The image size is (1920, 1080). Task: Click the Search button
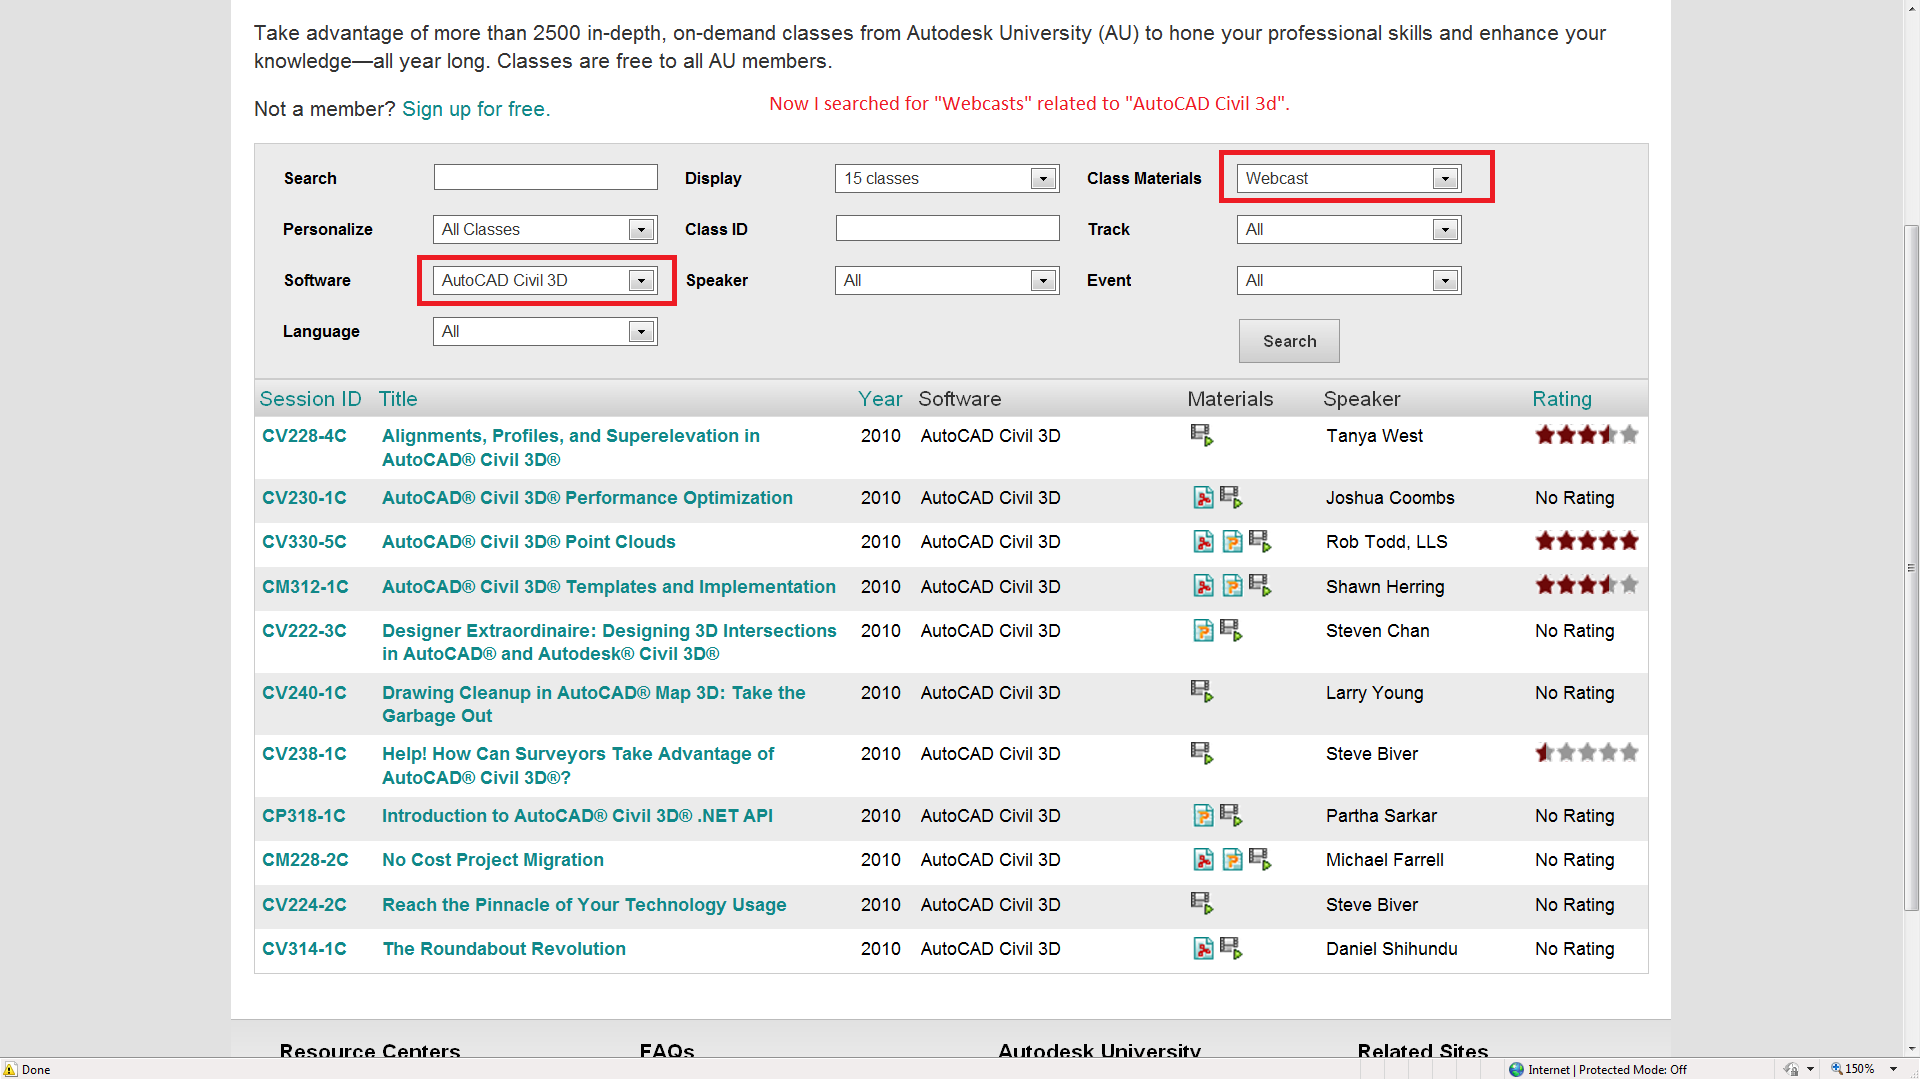coord(1289,341)
